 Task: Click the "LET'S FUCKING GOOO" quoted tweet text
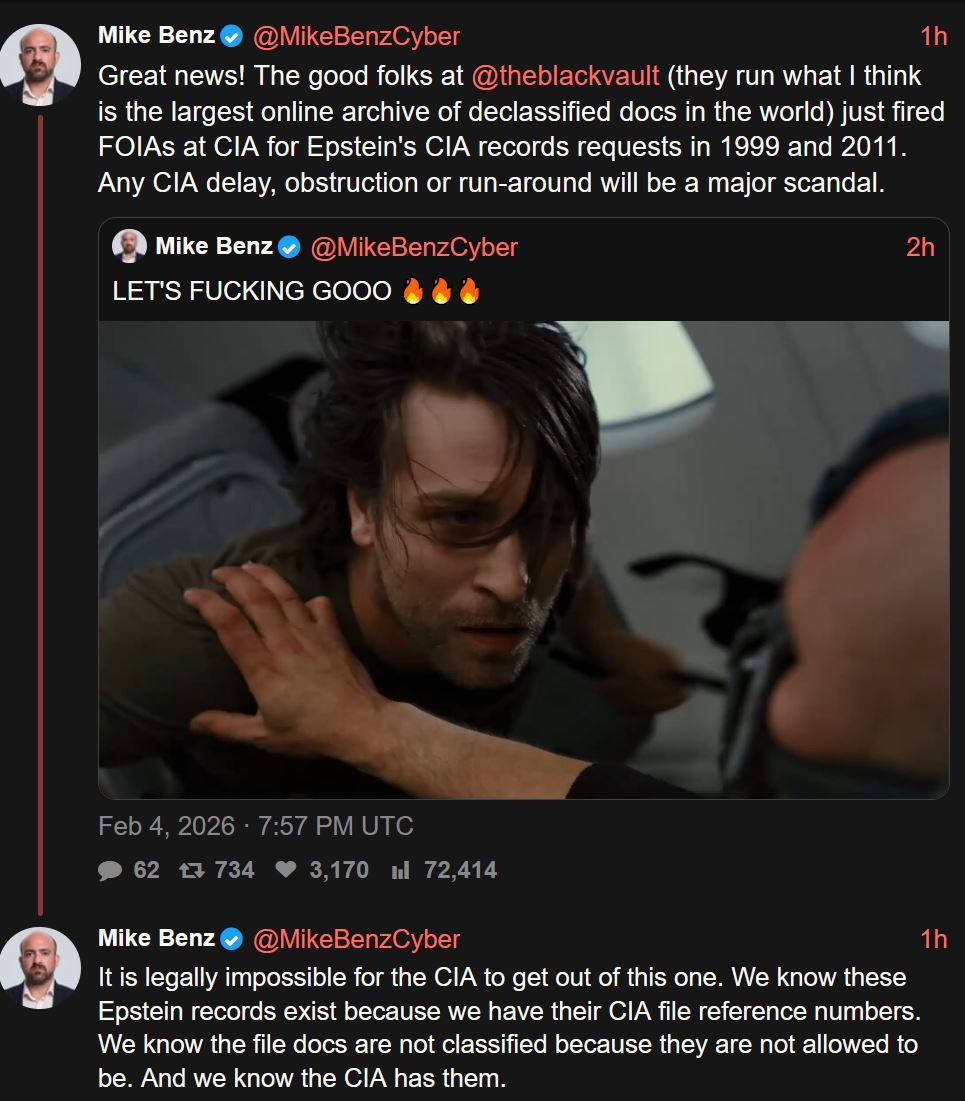[x=252, y=291]
